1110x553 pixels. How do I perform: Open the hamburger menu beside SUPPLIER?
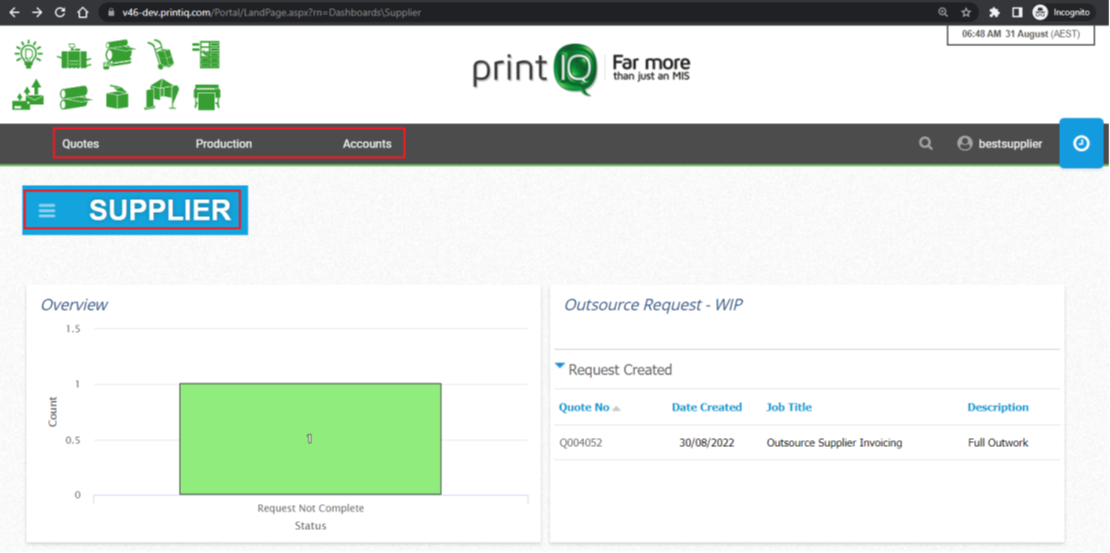tap(47, 210)
